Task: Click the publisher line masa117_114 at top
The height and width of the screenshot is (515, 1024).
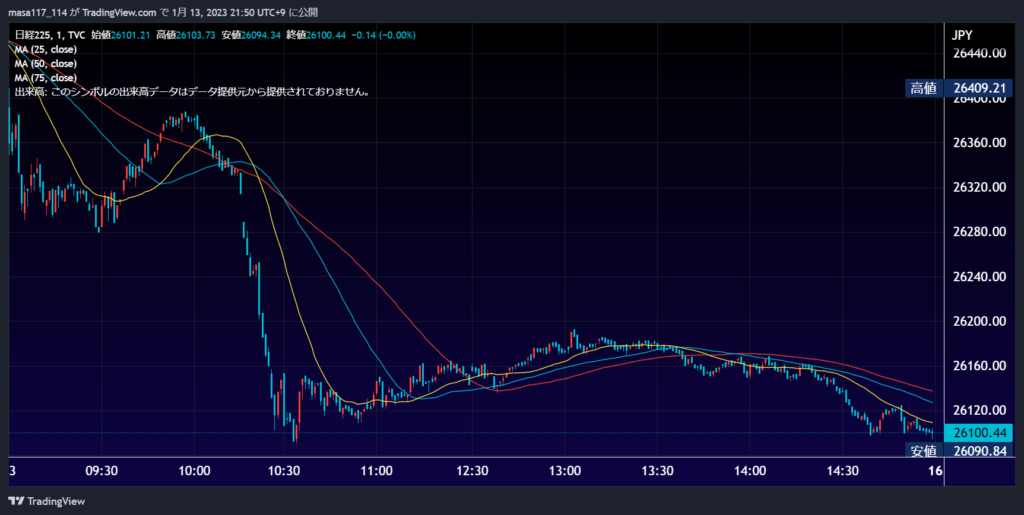Action: pos(163,12)
